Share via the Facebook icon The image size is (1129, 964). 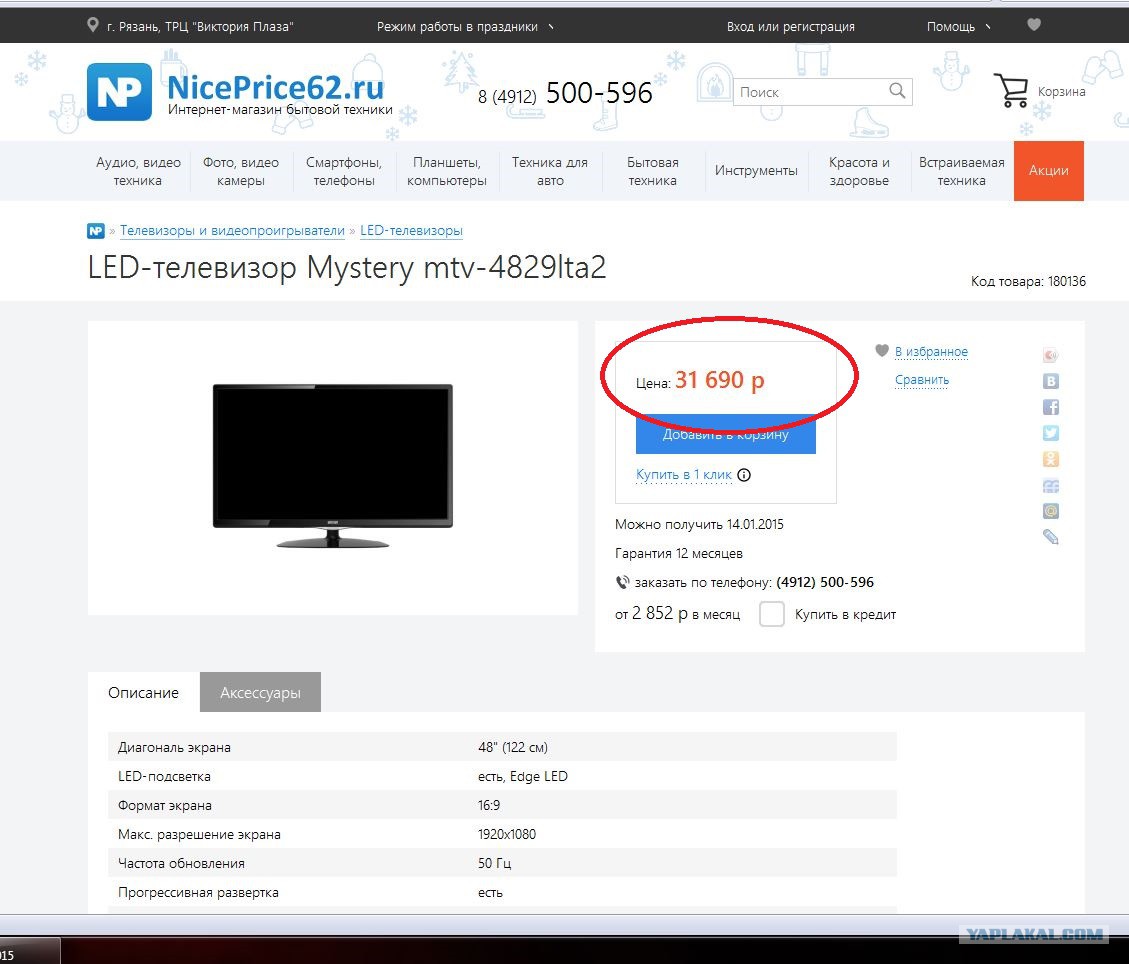click(x=1051, y=407)
